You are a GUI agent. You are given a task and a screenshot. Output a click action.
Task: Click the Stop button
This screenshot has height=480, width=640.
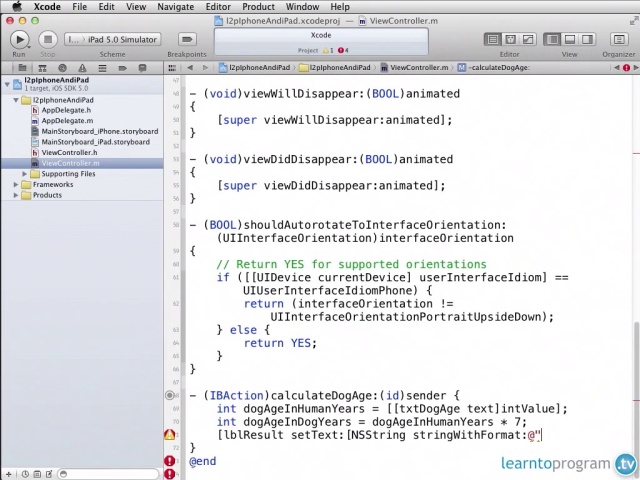(48, 40)
